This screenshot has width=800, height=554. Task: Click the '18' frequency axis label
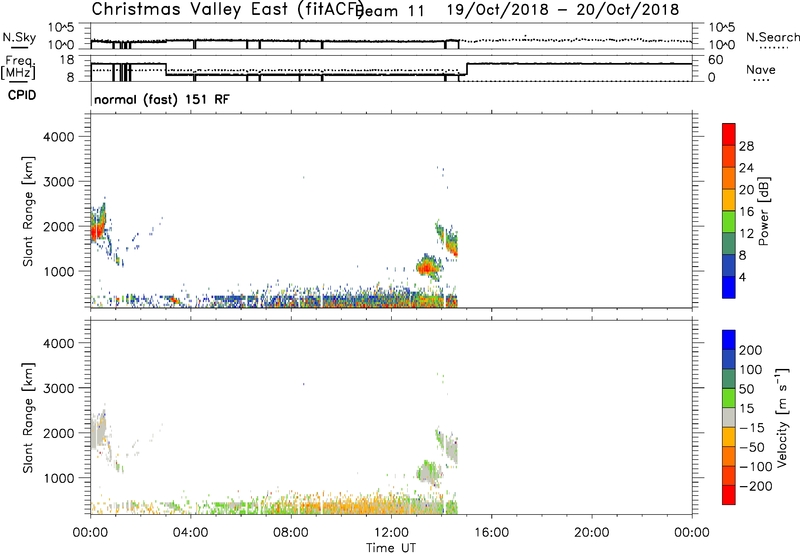pyautogui.click(x=66, y=60)
